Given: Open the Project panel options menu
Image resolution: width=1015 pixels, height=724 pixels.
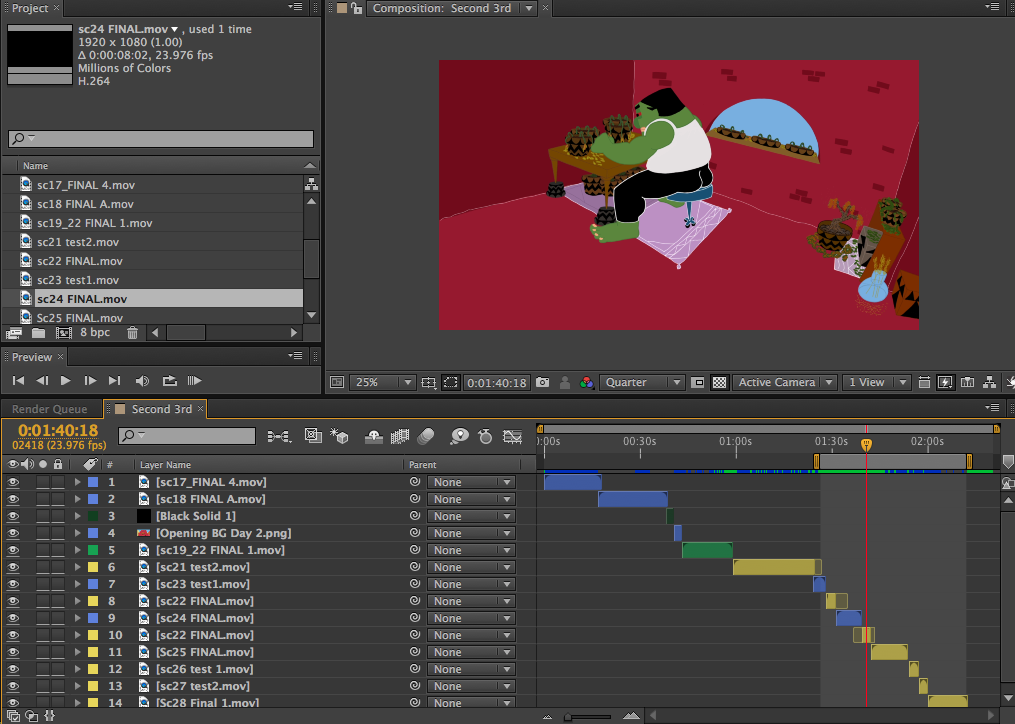Looking at the screenshot, I should click(295, 8).
